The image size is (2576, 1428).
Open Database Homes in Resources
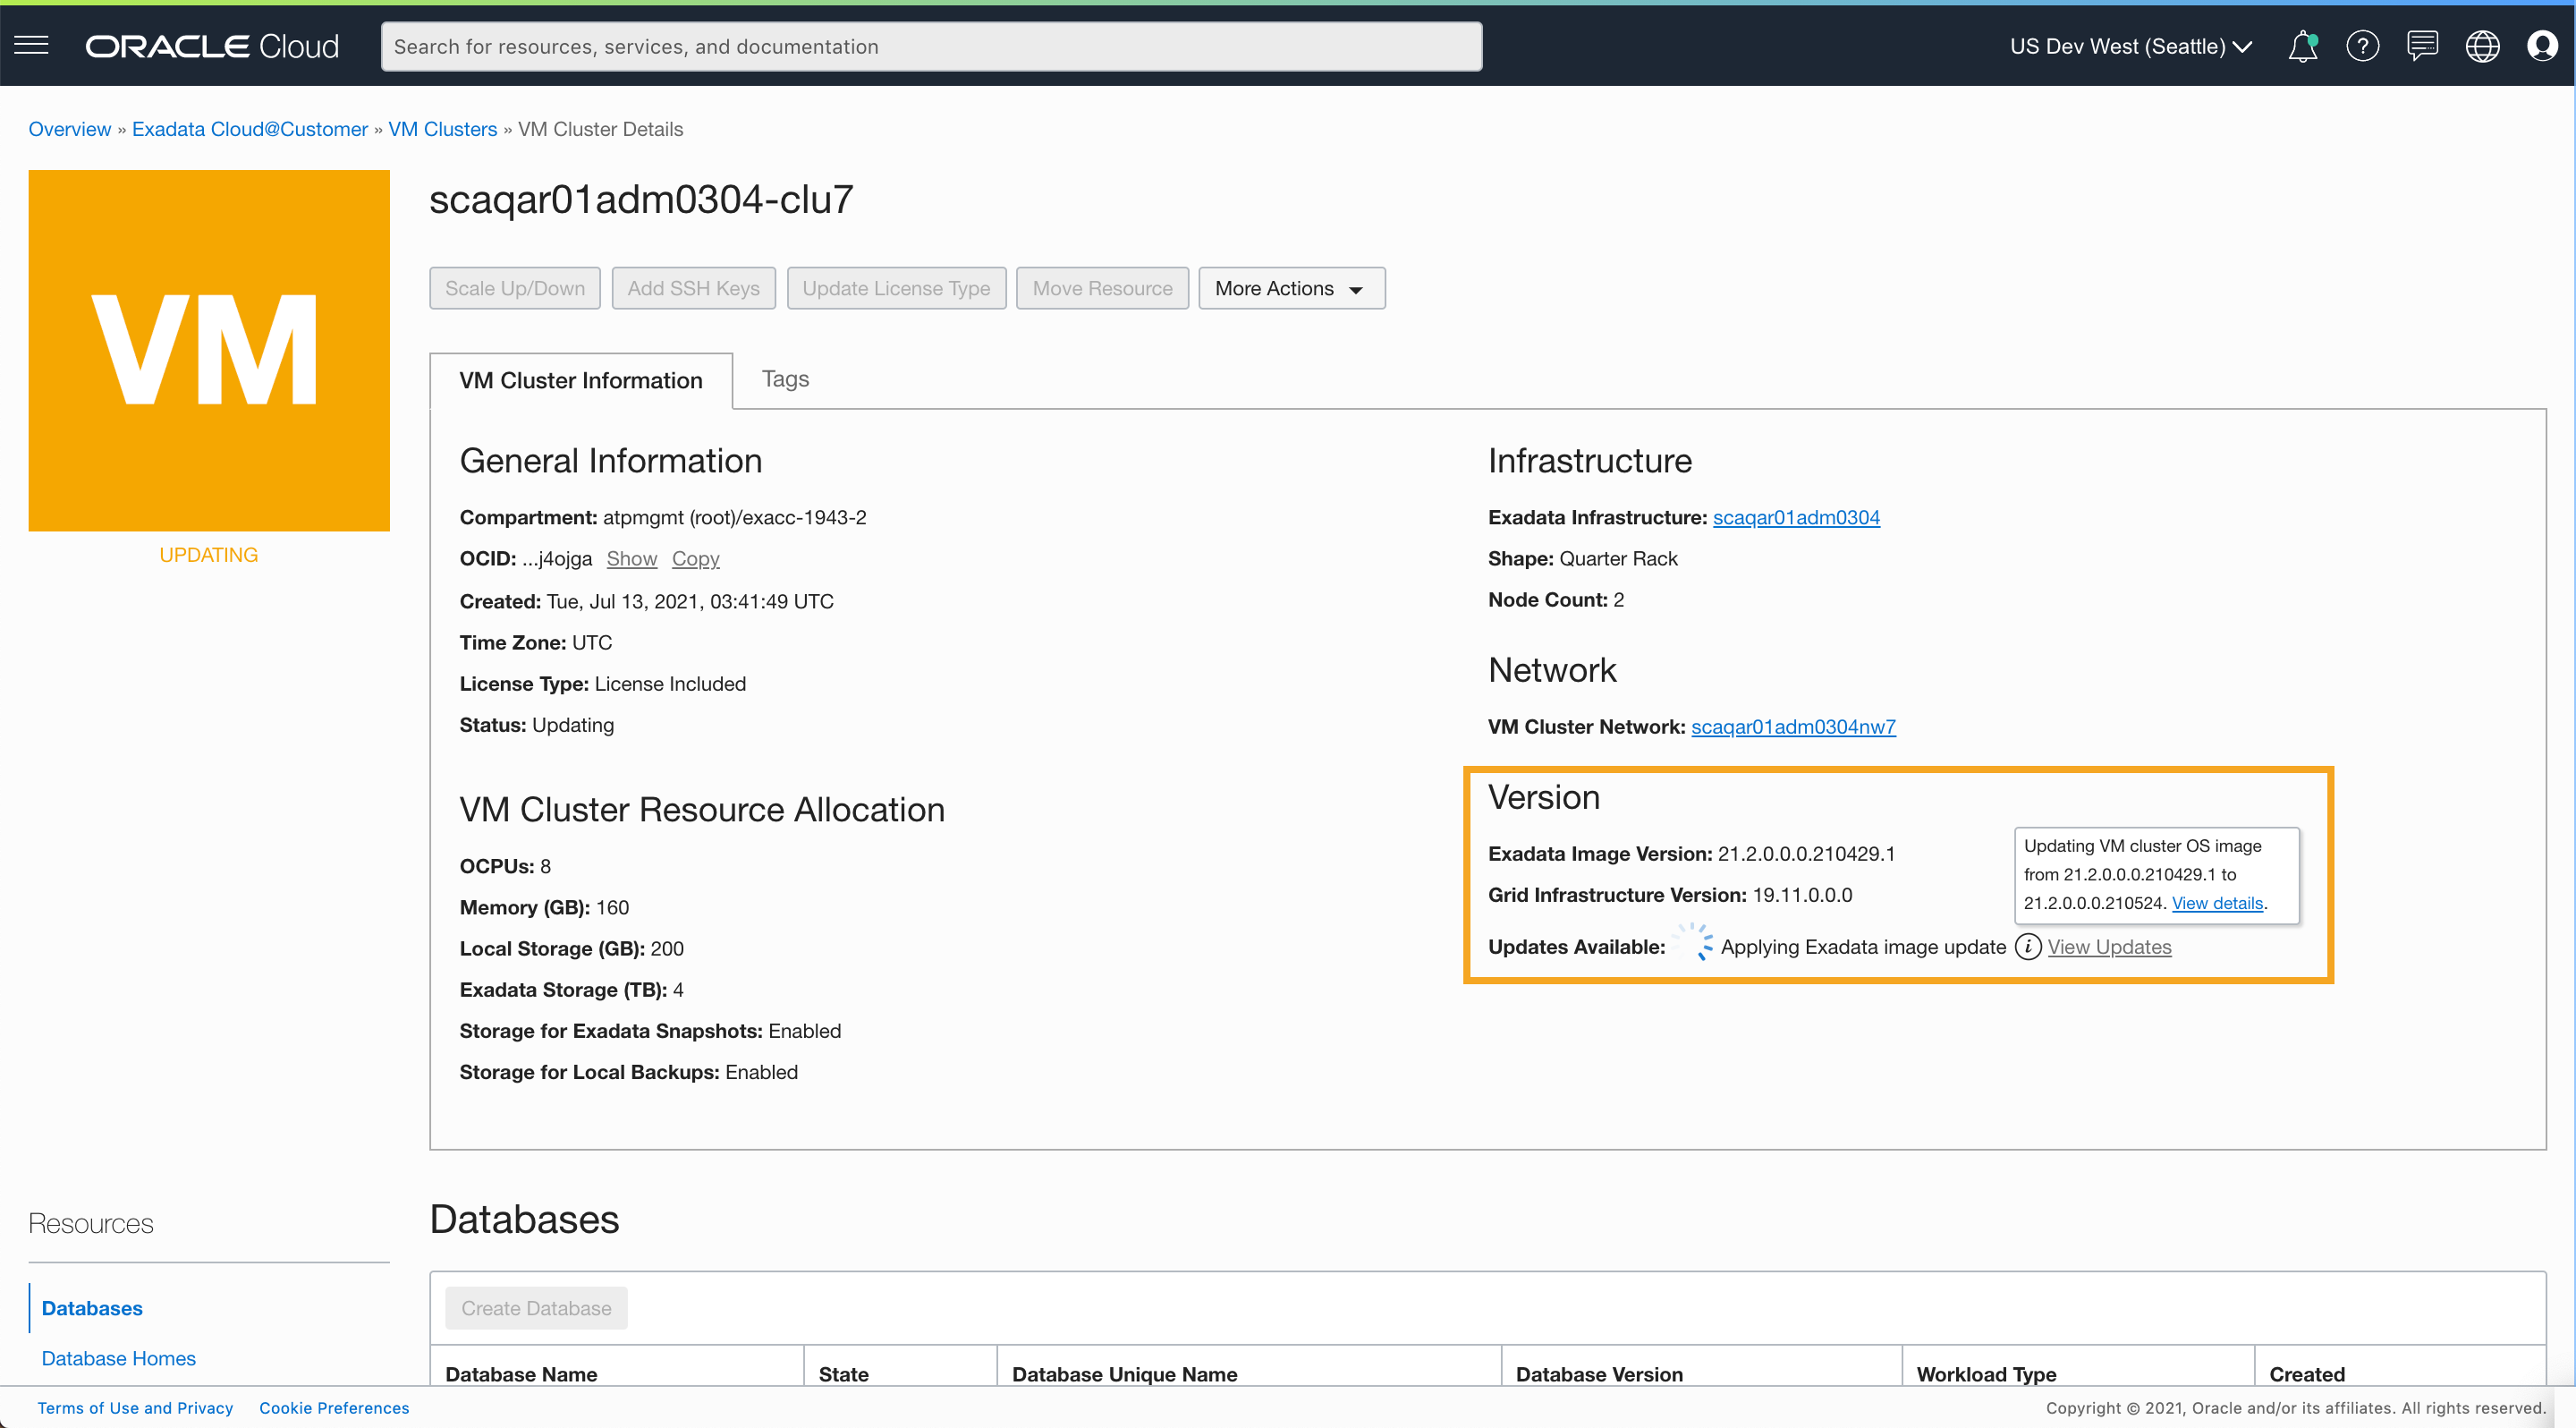[x=118, y=1358]
